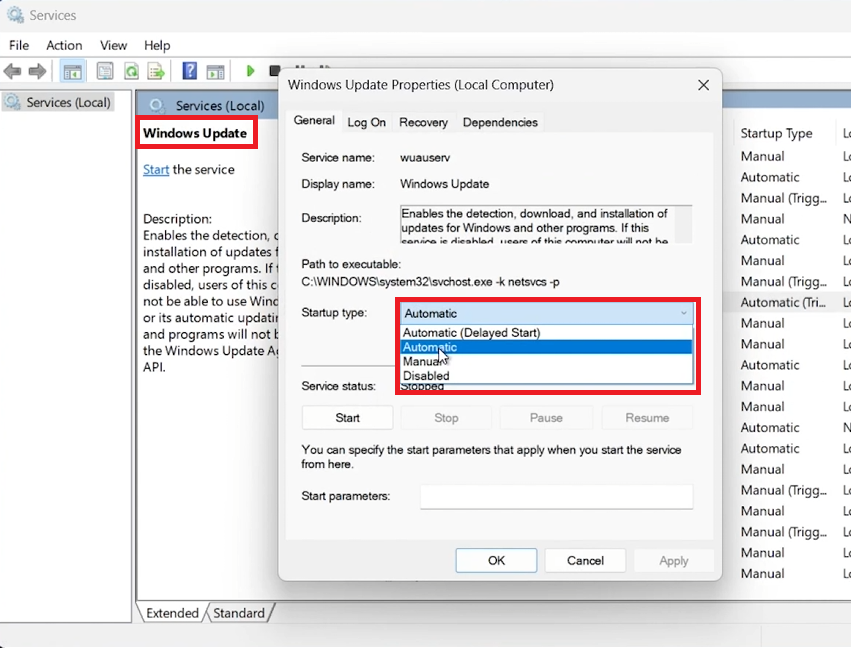Click the display name 'Windows Update' in the dialog
Image resolution: width=851 pixels, height=648 pixels.
[444, 184]
